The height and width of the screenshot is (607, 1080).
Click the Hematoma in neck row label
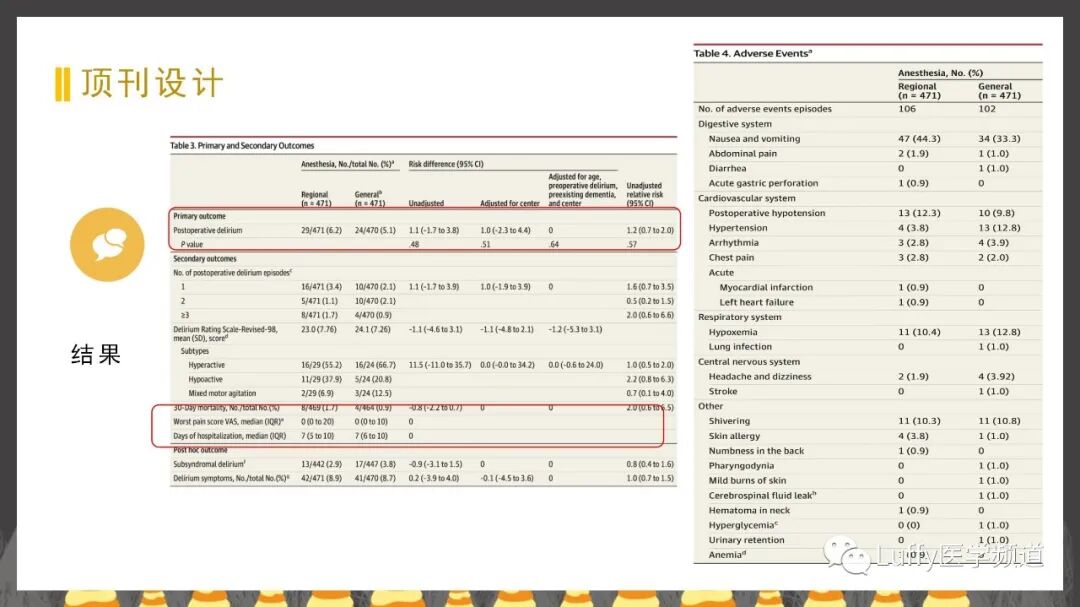[749, 511]
